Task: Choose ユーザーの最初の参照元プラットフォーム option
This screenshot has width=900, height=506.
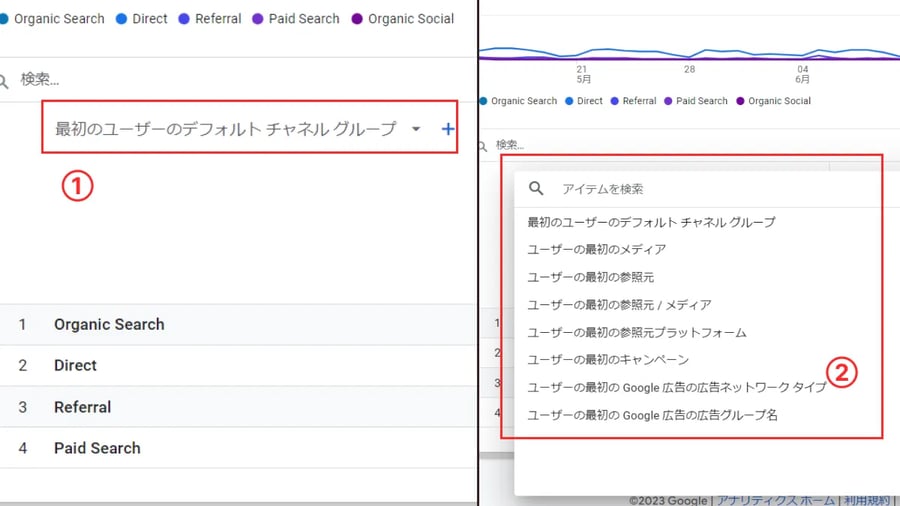Action: (637, 332)
